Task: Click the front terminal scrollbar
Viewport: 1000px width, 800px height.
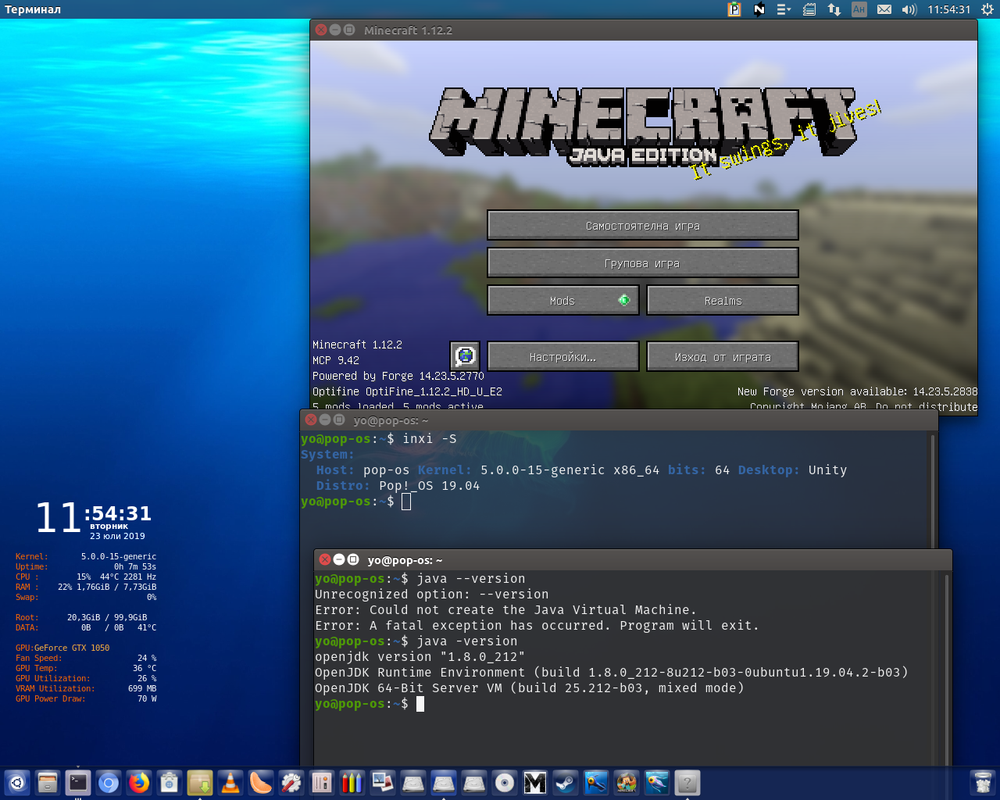Action: pyautogui.click(x=946, y=670)
